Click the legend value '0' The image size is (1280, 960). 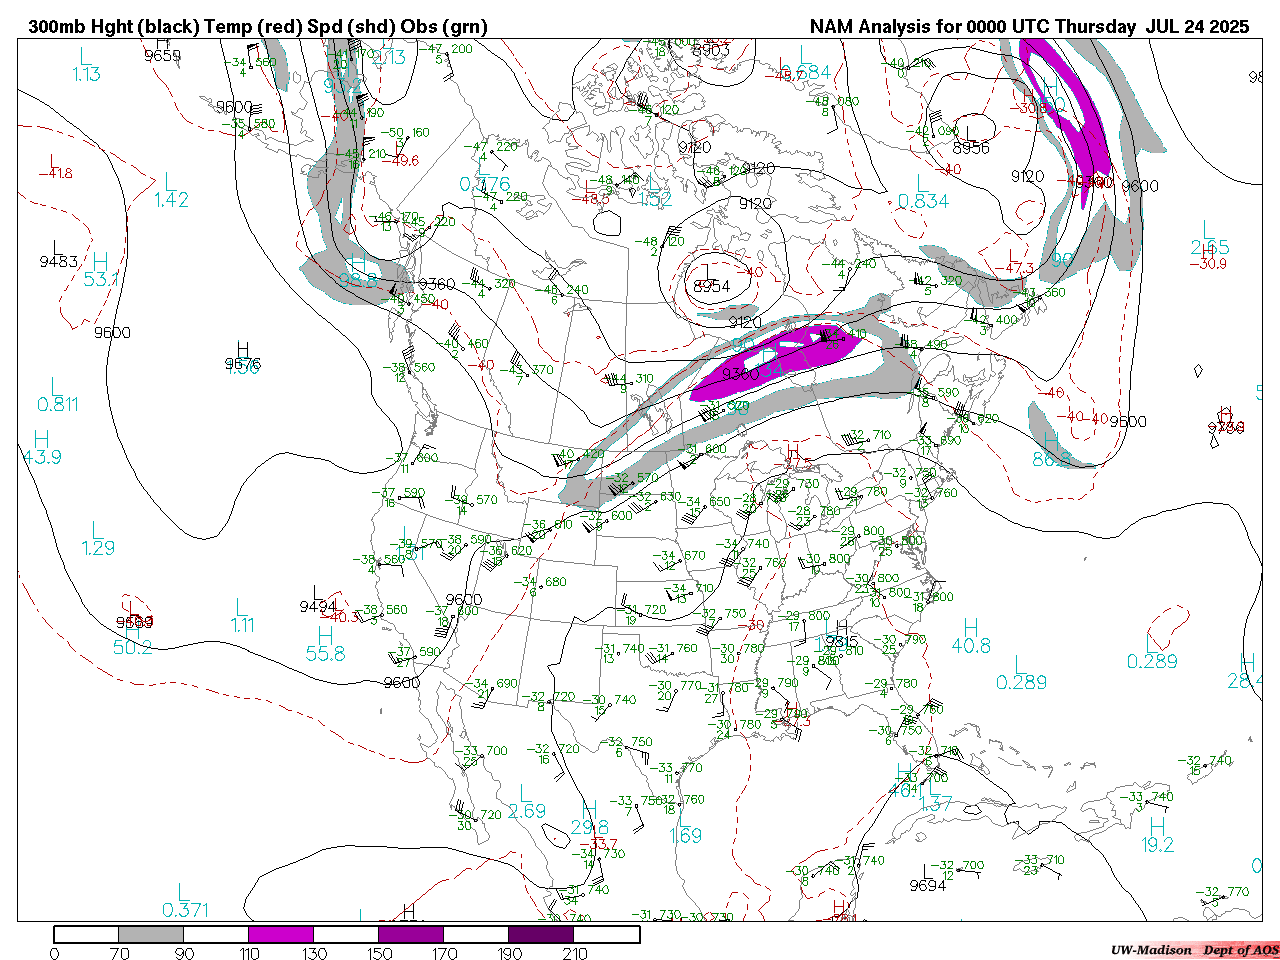(54, 953)
